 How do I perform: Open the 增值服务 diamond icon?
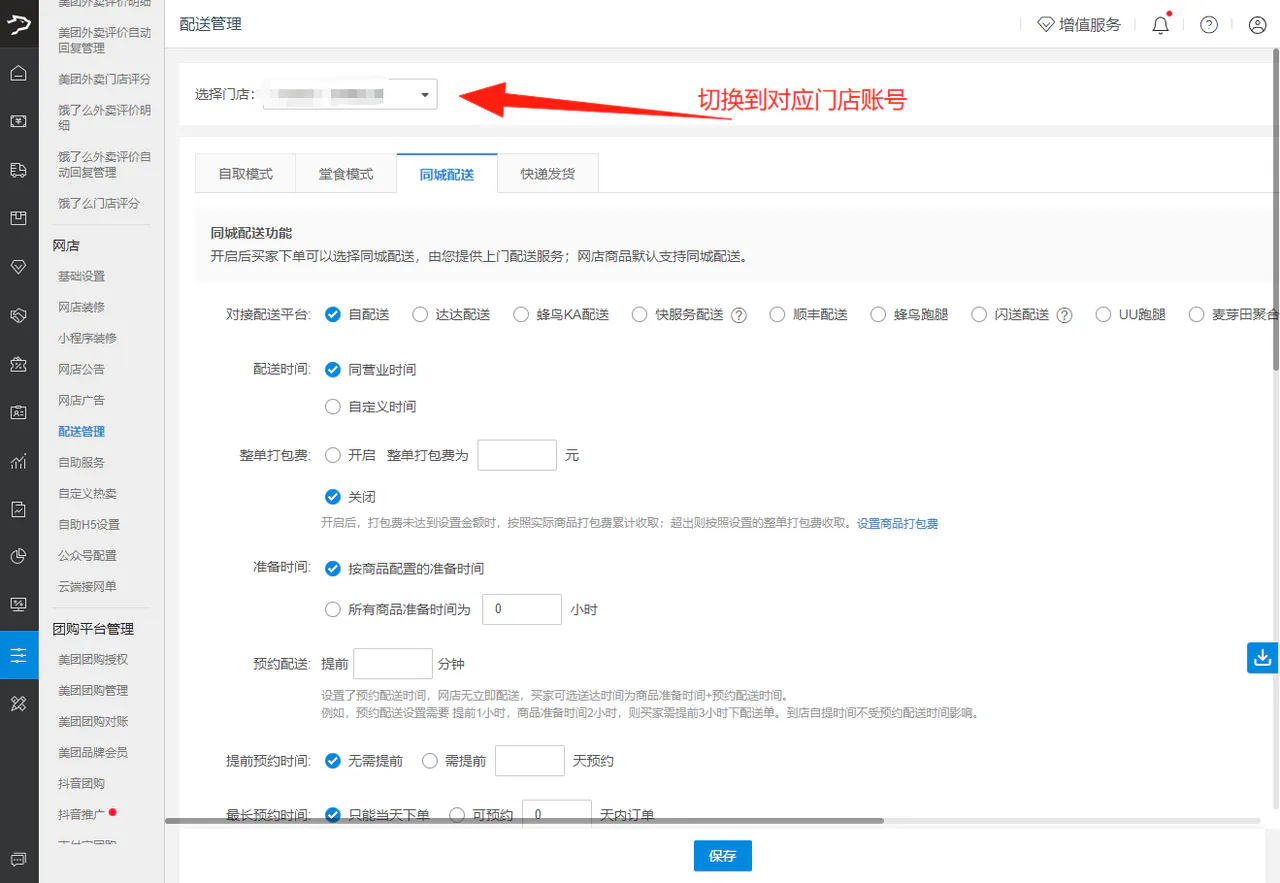(1046, 25)
